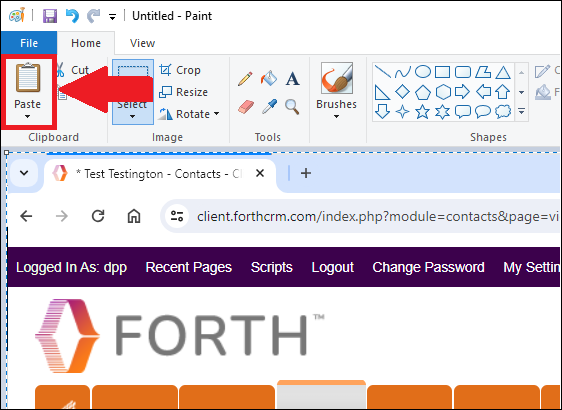Pick the Eraser tool
This screenshot has height=410, width=562.
pos(246,107)
